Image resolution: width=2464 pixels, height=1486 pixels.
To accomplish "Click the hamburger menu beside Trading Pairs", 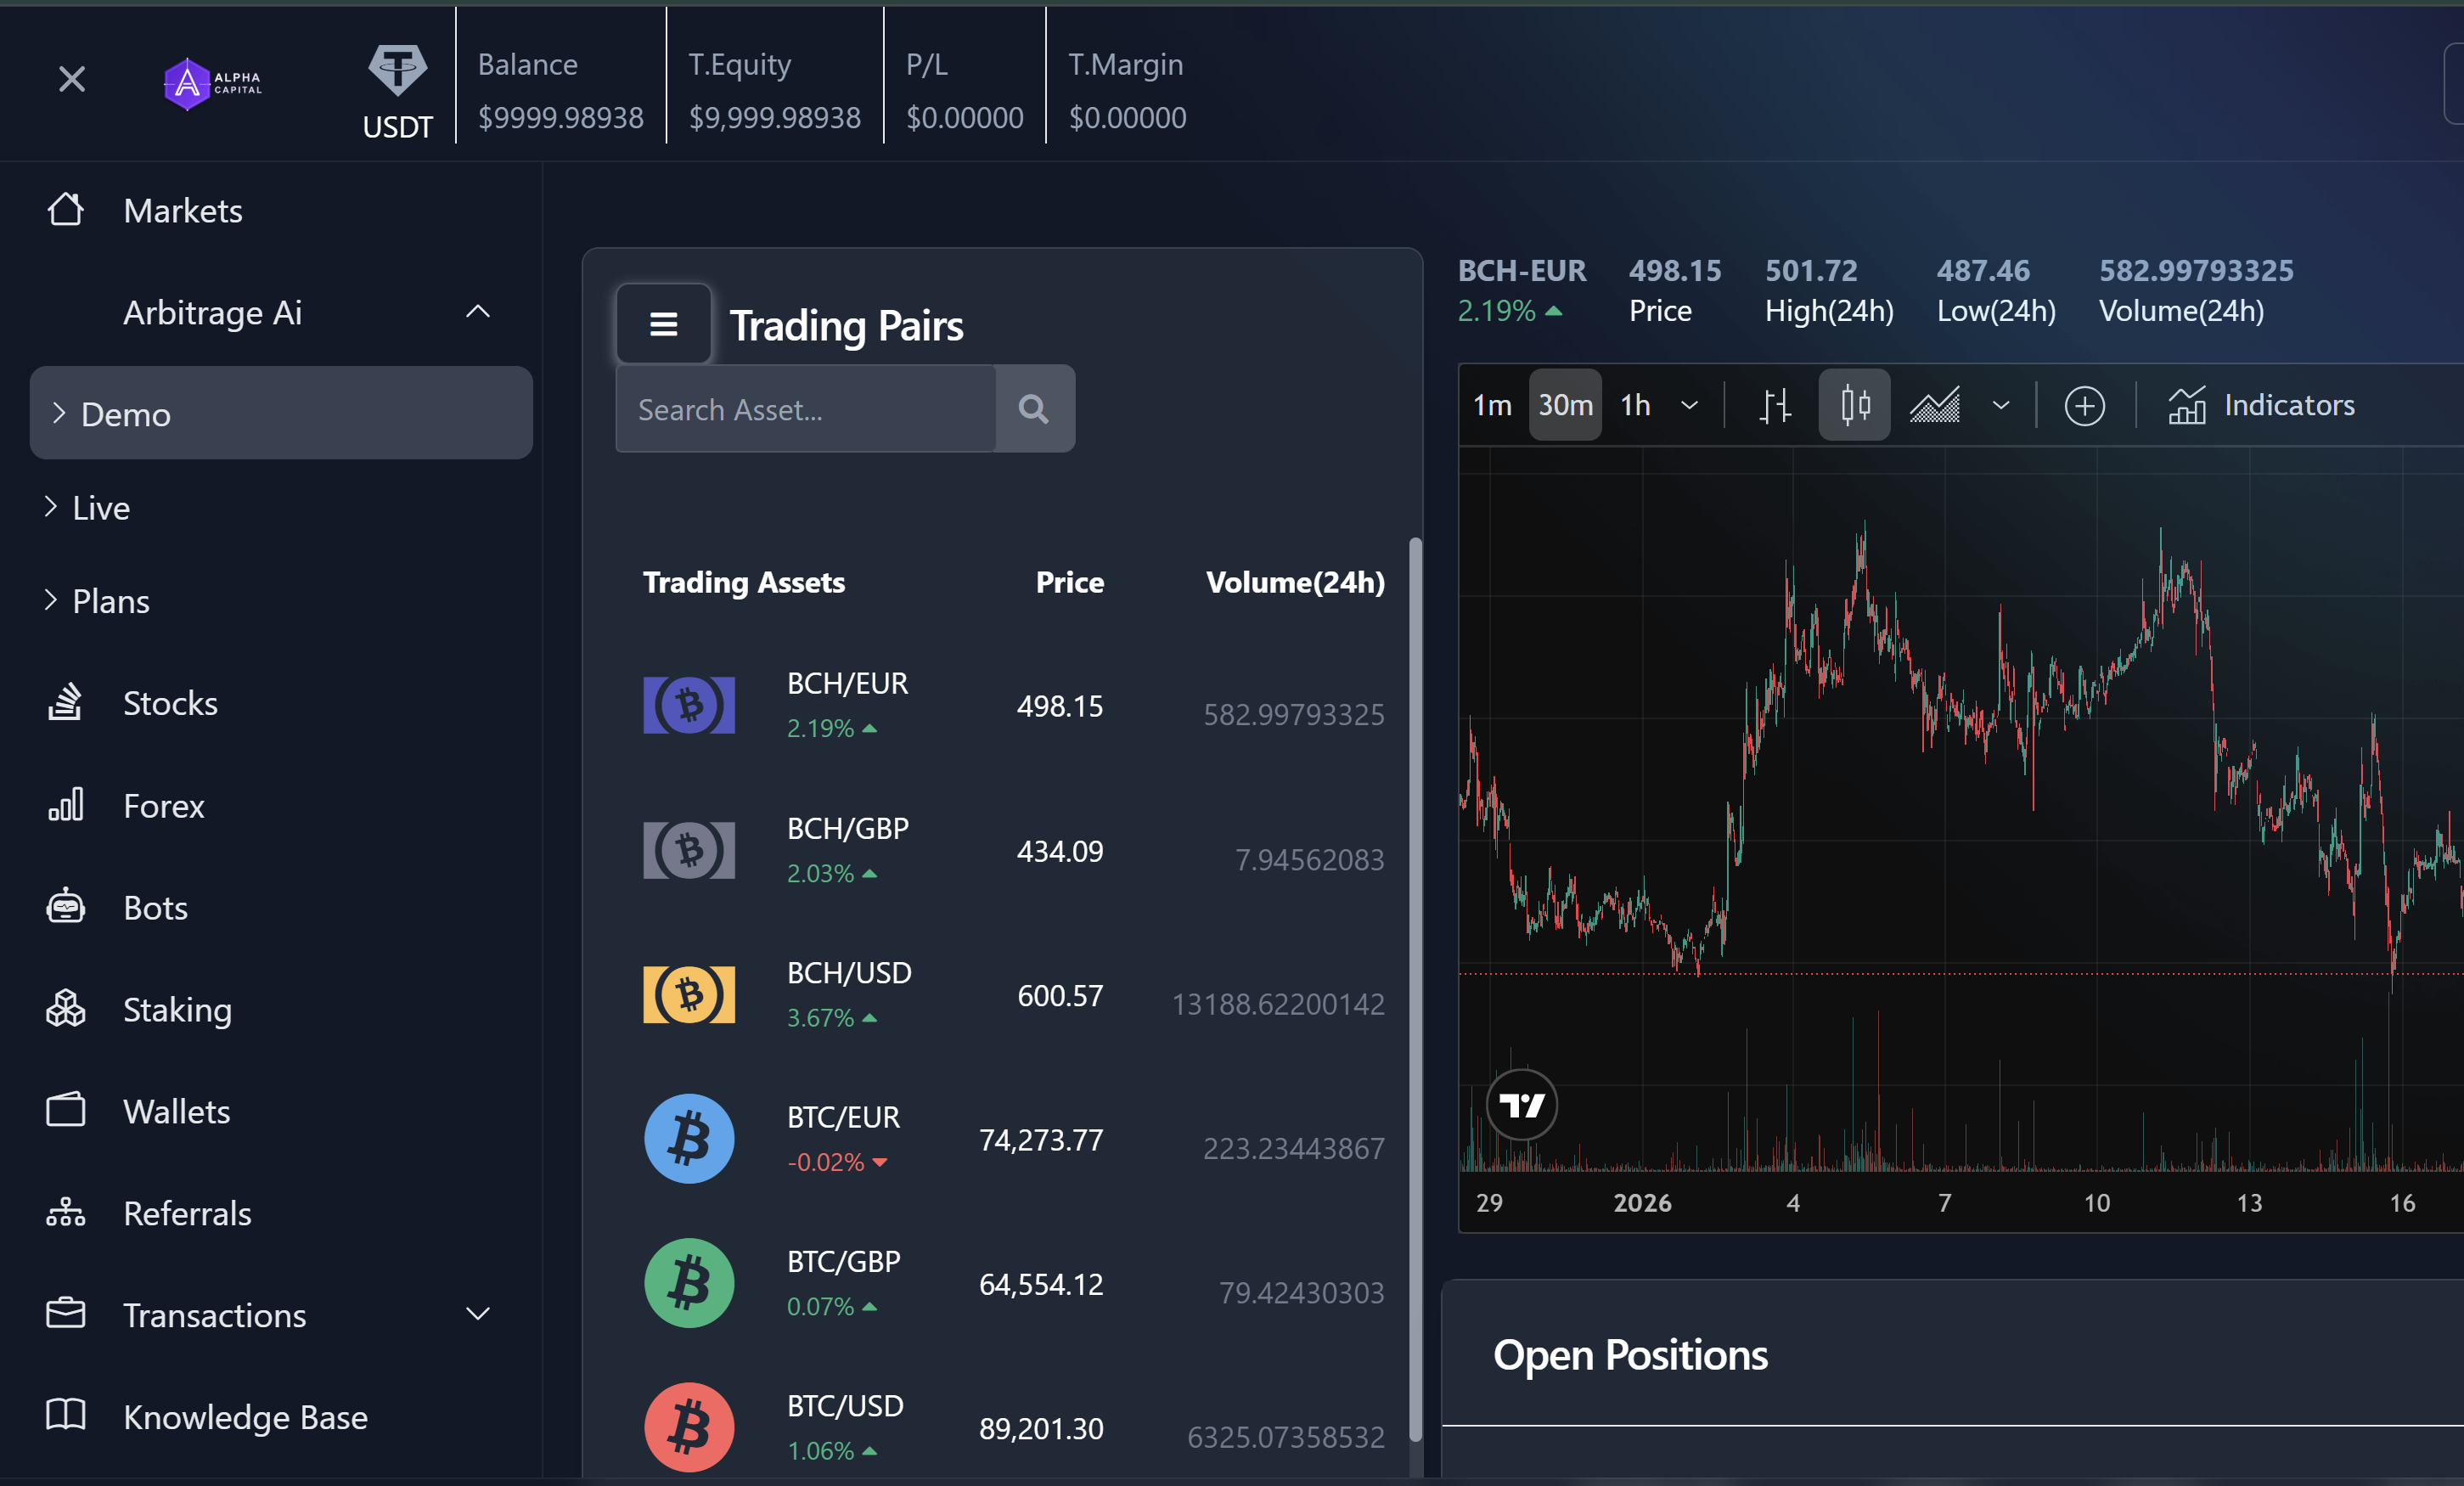I will [663, 323].
